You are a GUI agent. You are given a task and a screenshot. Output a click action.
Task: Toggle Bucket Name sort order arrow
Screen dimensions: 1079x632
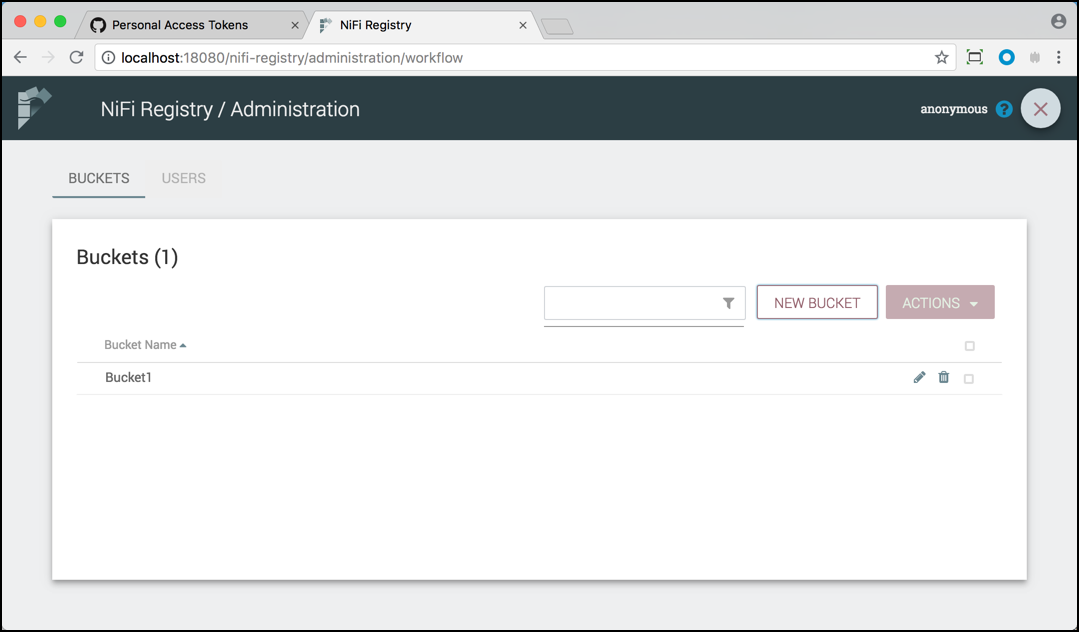181,344
